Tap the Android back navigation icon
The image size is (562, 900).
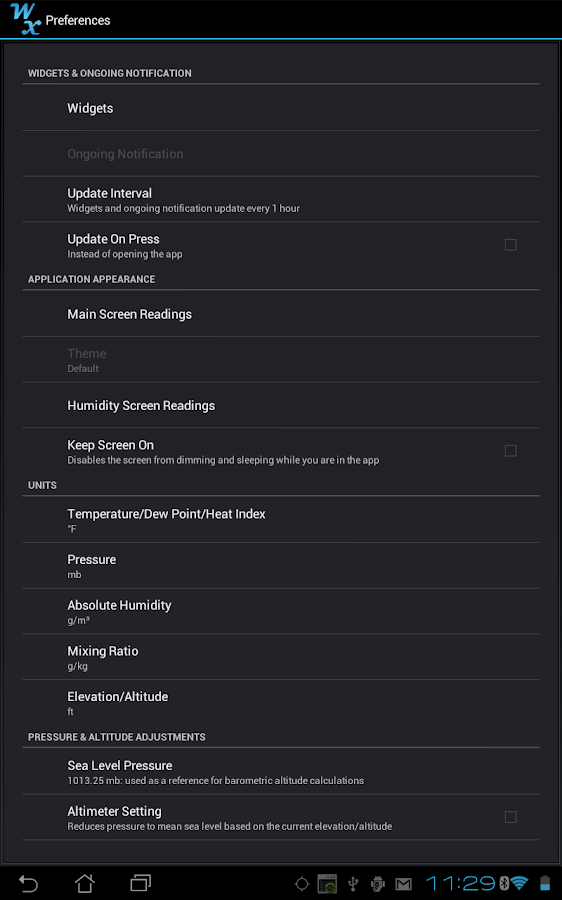(28, 883)
